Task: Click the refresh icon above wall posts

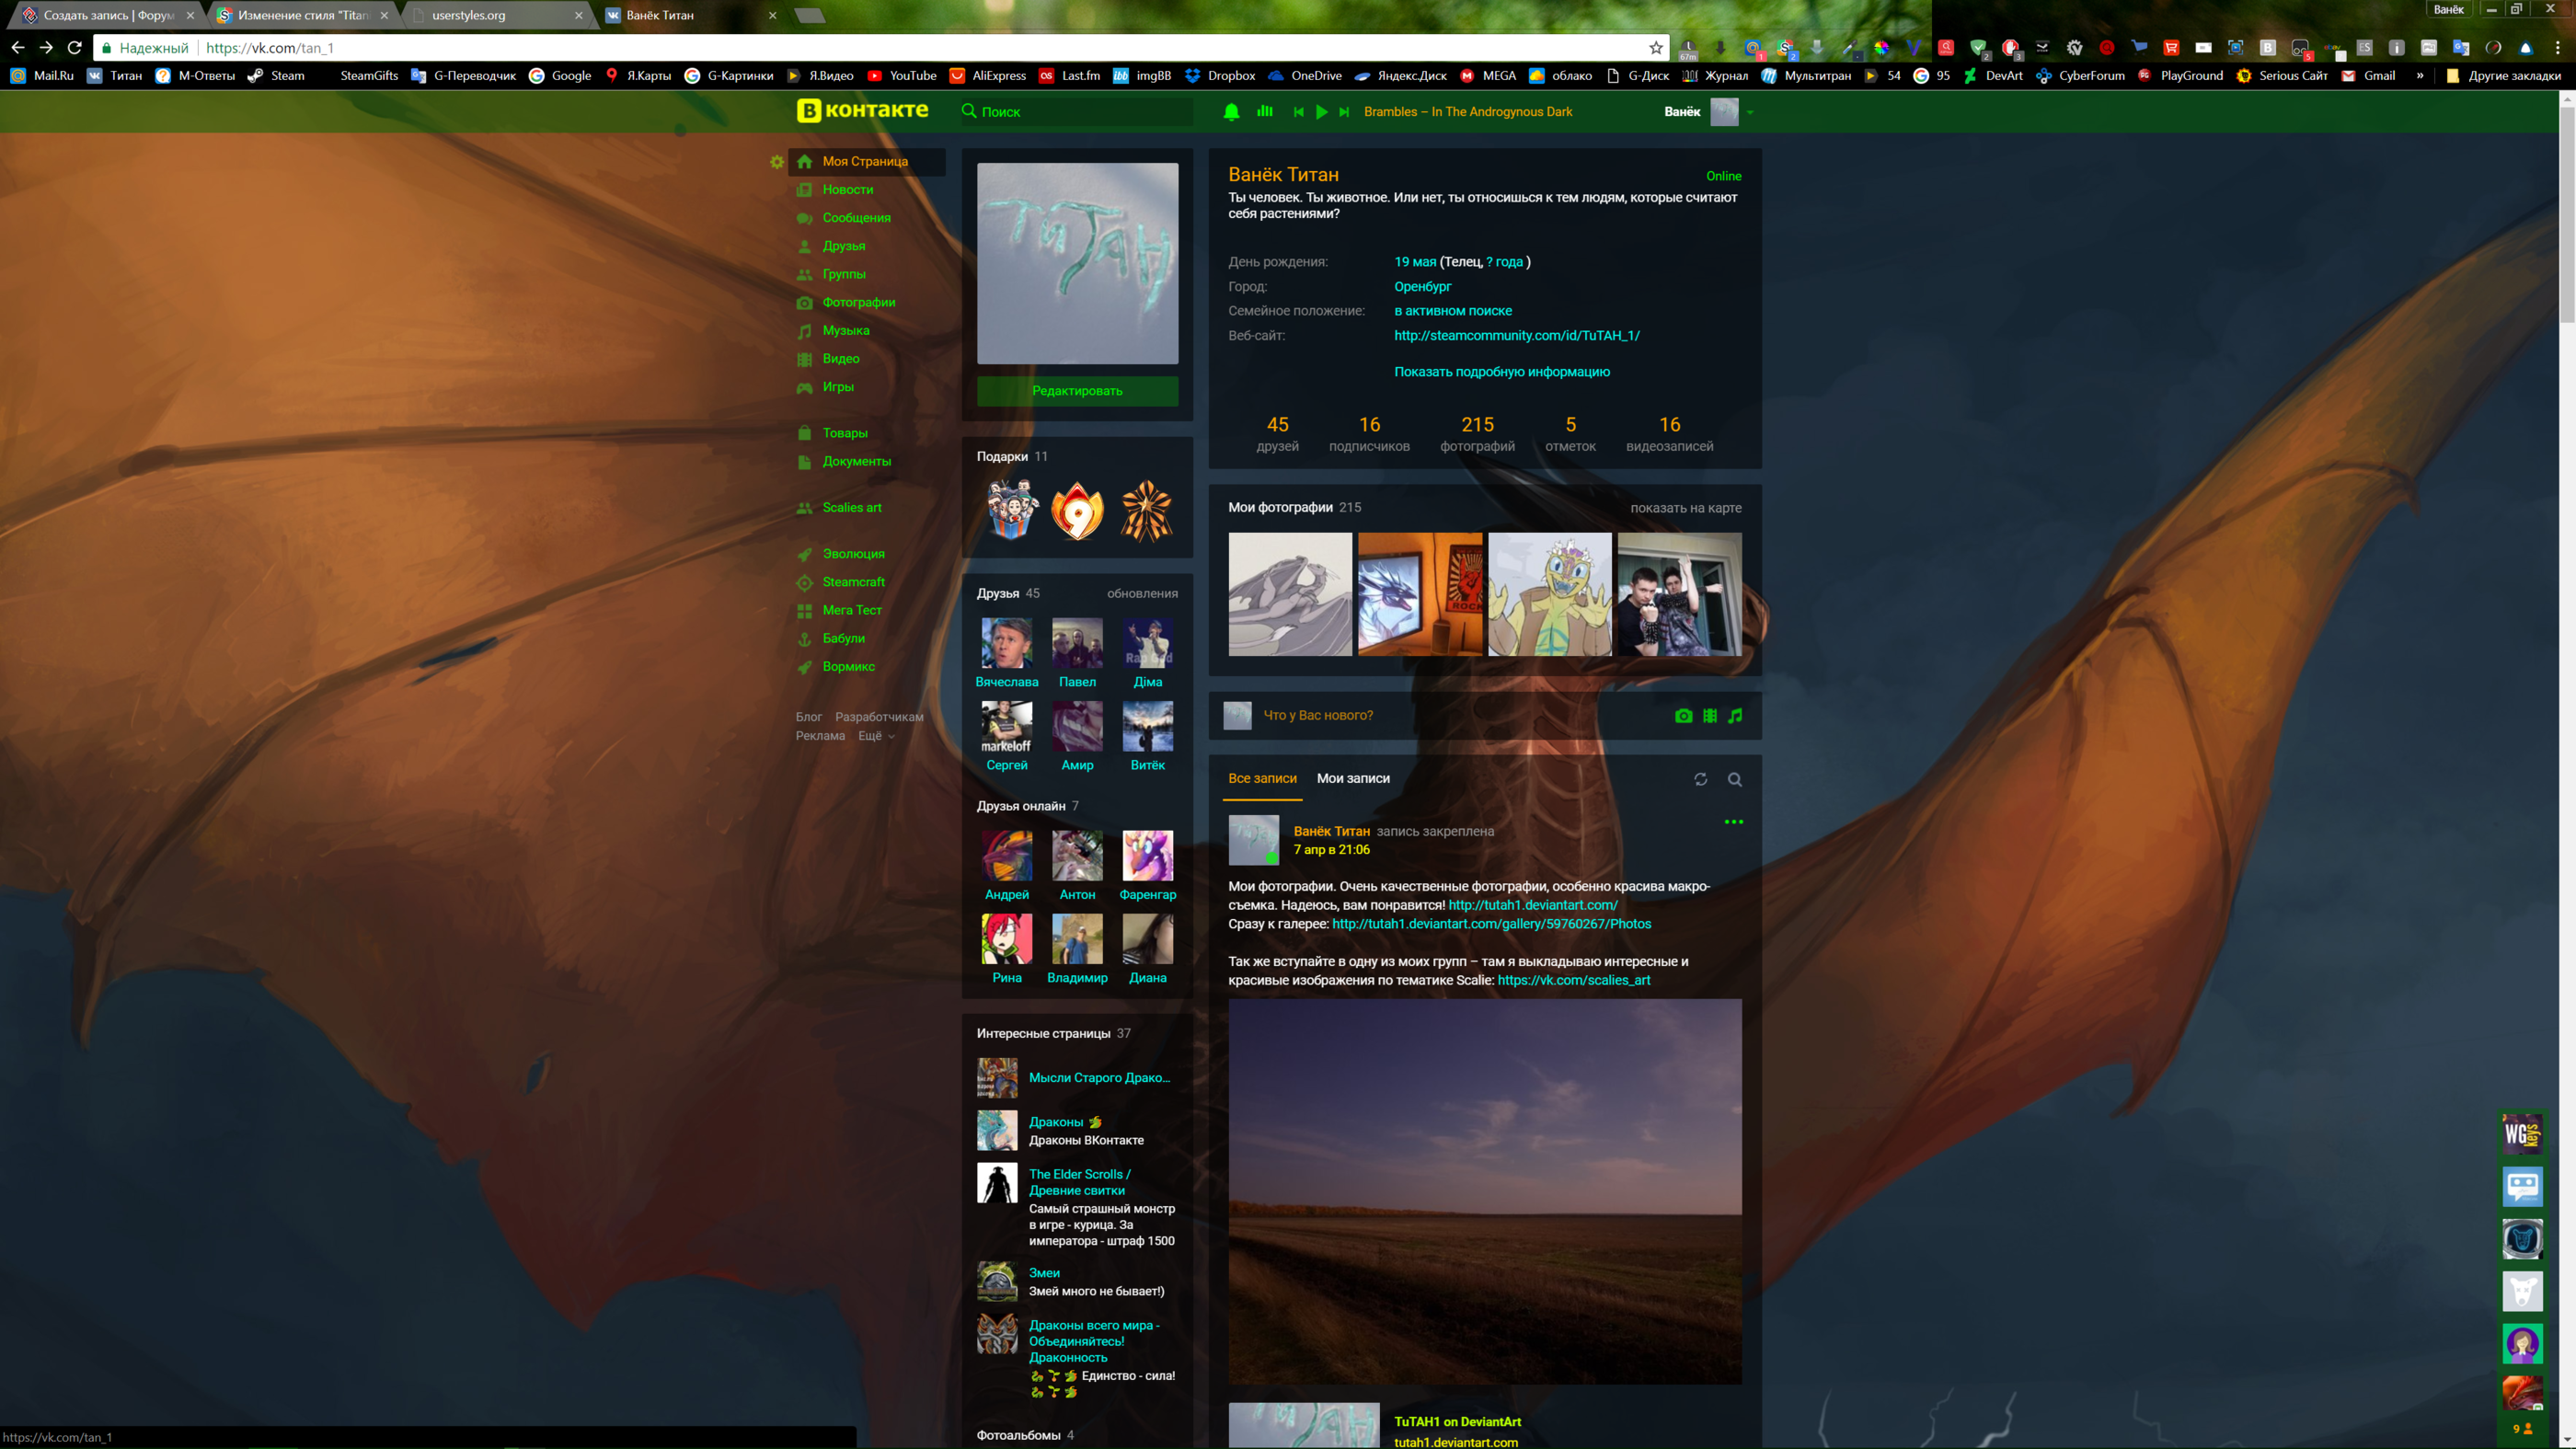Action: [1700, 779]
